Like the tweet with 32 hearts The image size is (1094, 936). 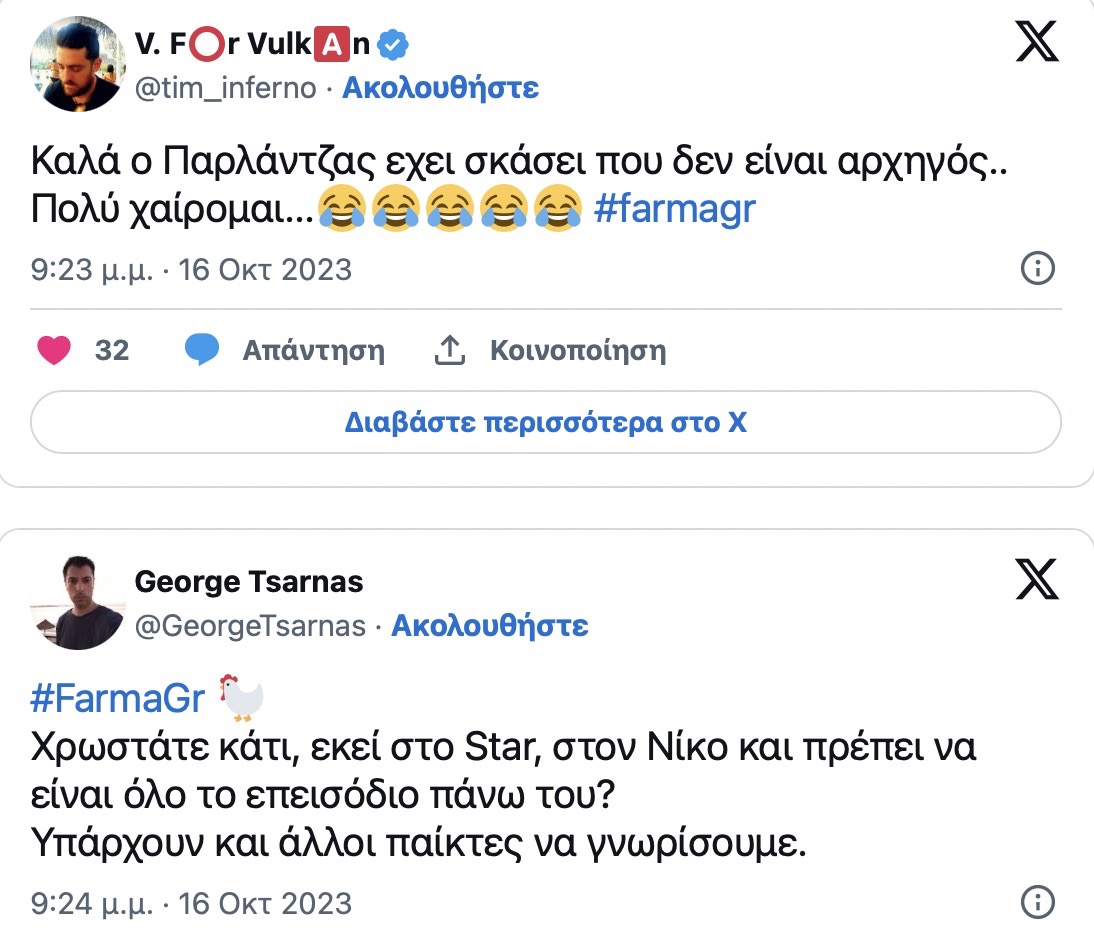pyautogui.click(x=54, y=351)
